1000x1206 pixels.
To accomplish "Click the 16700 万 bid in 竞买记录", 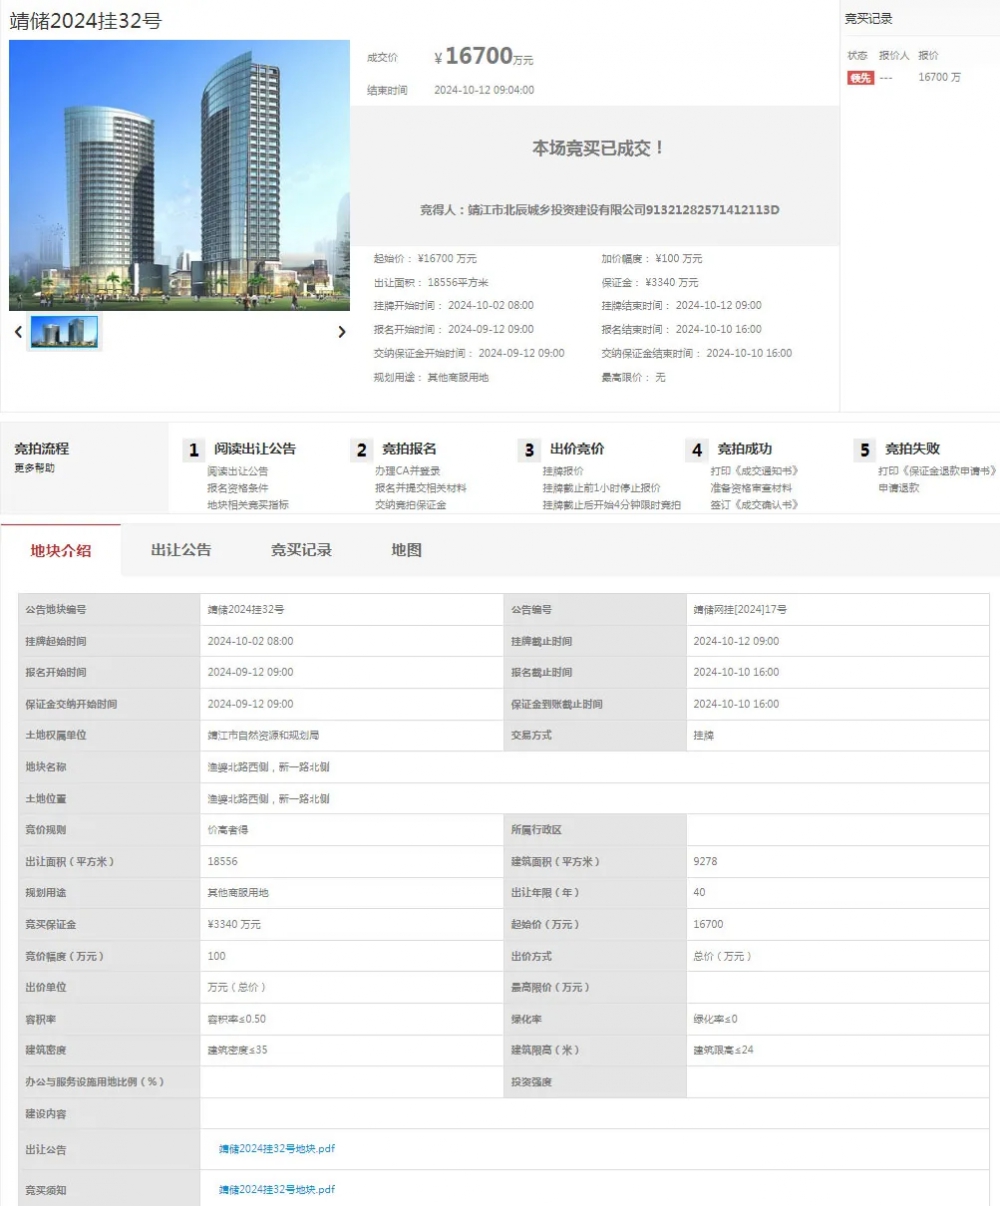I will click(x=940, y=77).
